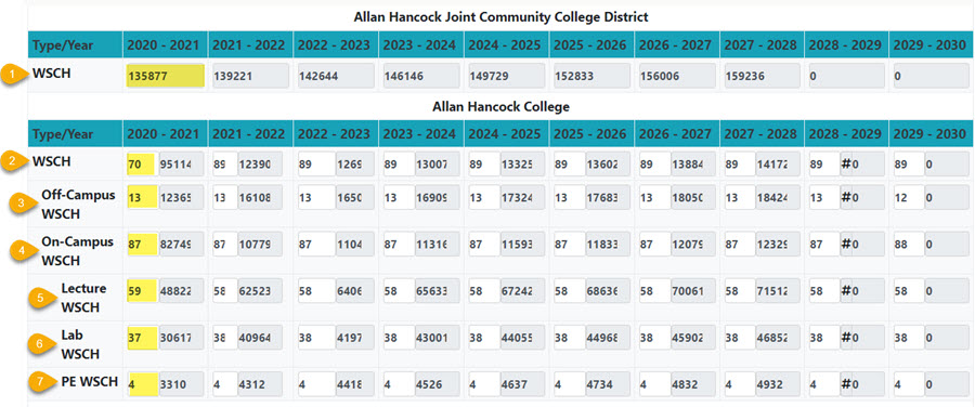Click Lab WSCH percent field showing 37
Viewport: 977px width, 408px height.
pyautogui.click(x=141, y=338)
